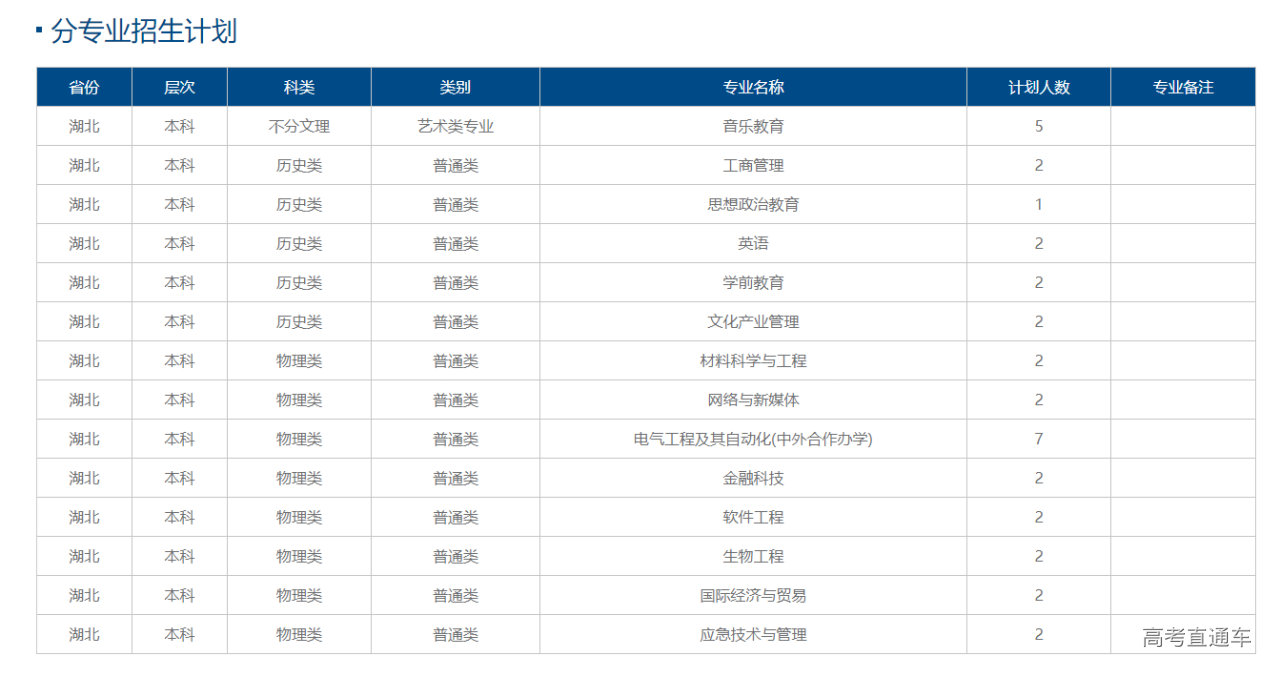The image size is (1280, 677).
Task: Click the 计划人数 column header
Action: tap(1038, 87)
